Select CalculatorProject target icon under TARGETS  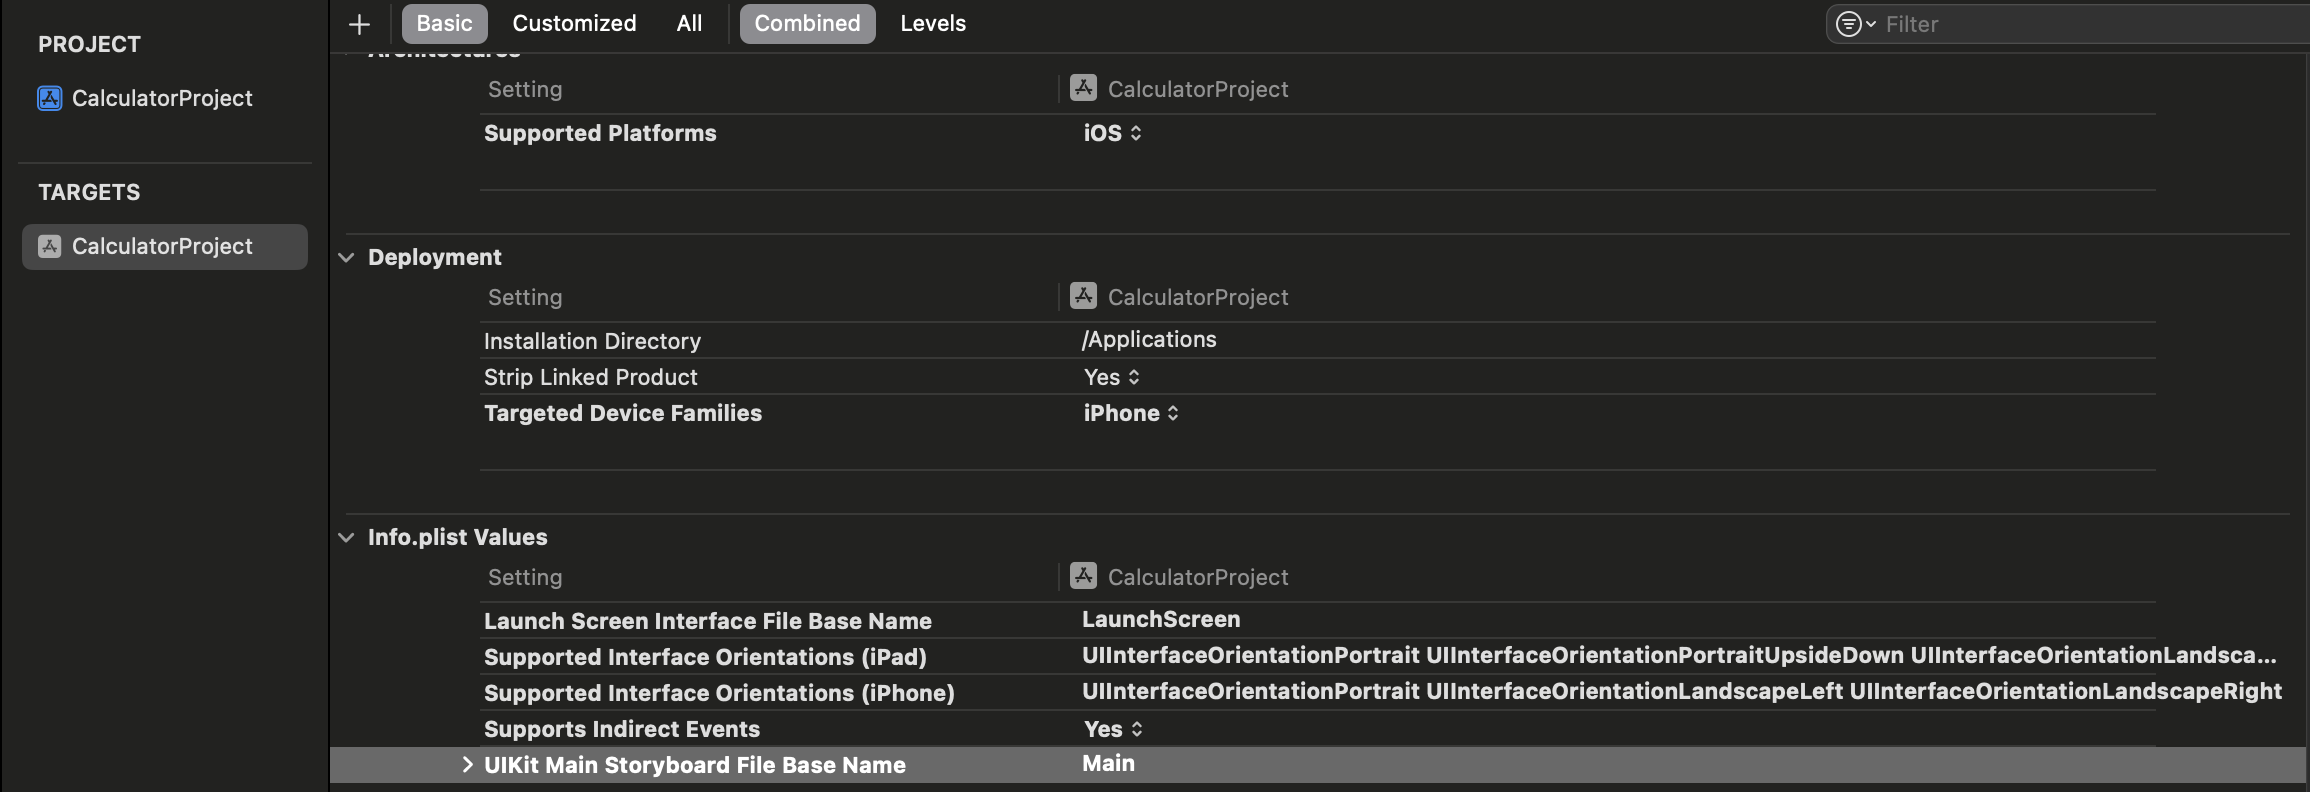50,246
